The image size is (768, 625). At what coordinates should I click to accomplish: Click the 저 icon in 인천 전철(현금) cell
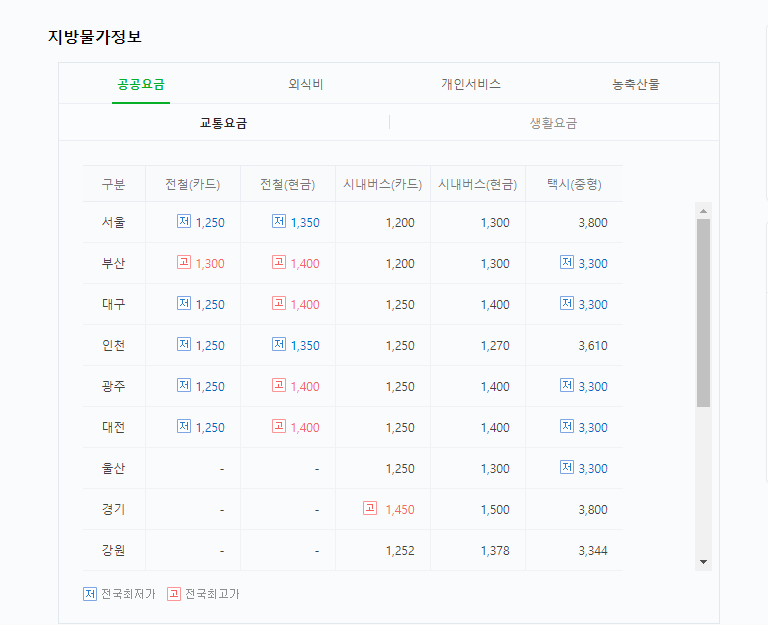(x=279, y=344)
